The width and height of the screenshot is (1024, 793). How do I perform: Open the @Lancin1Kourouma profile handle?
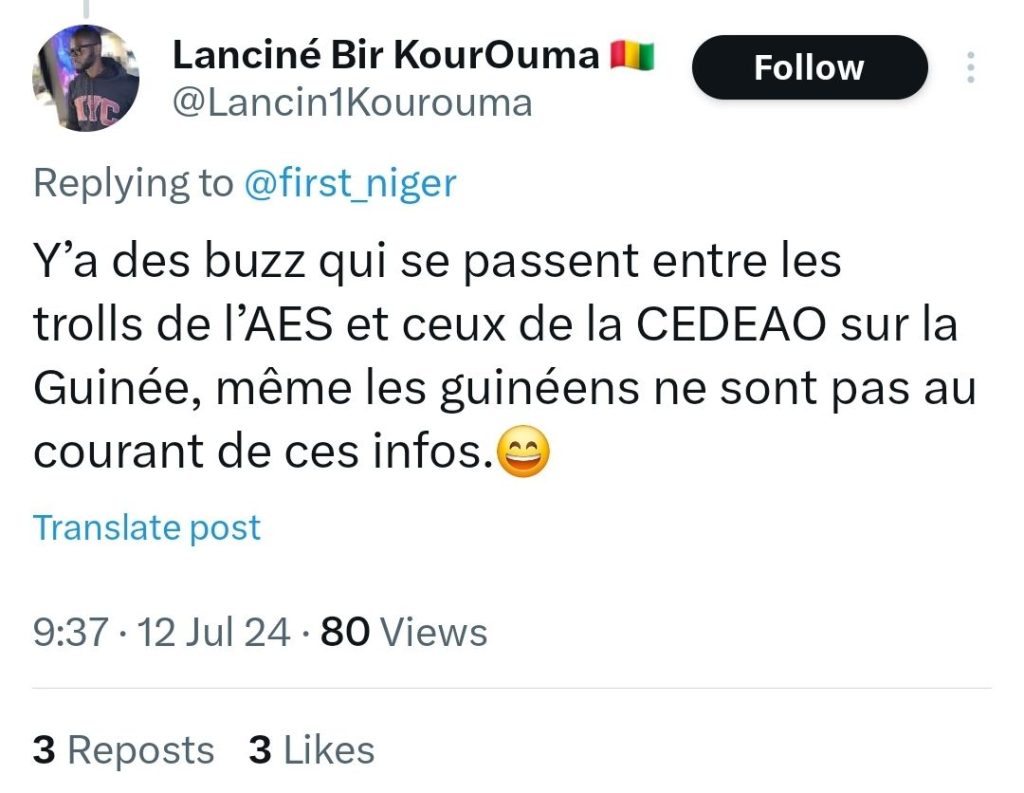point(354,101)
